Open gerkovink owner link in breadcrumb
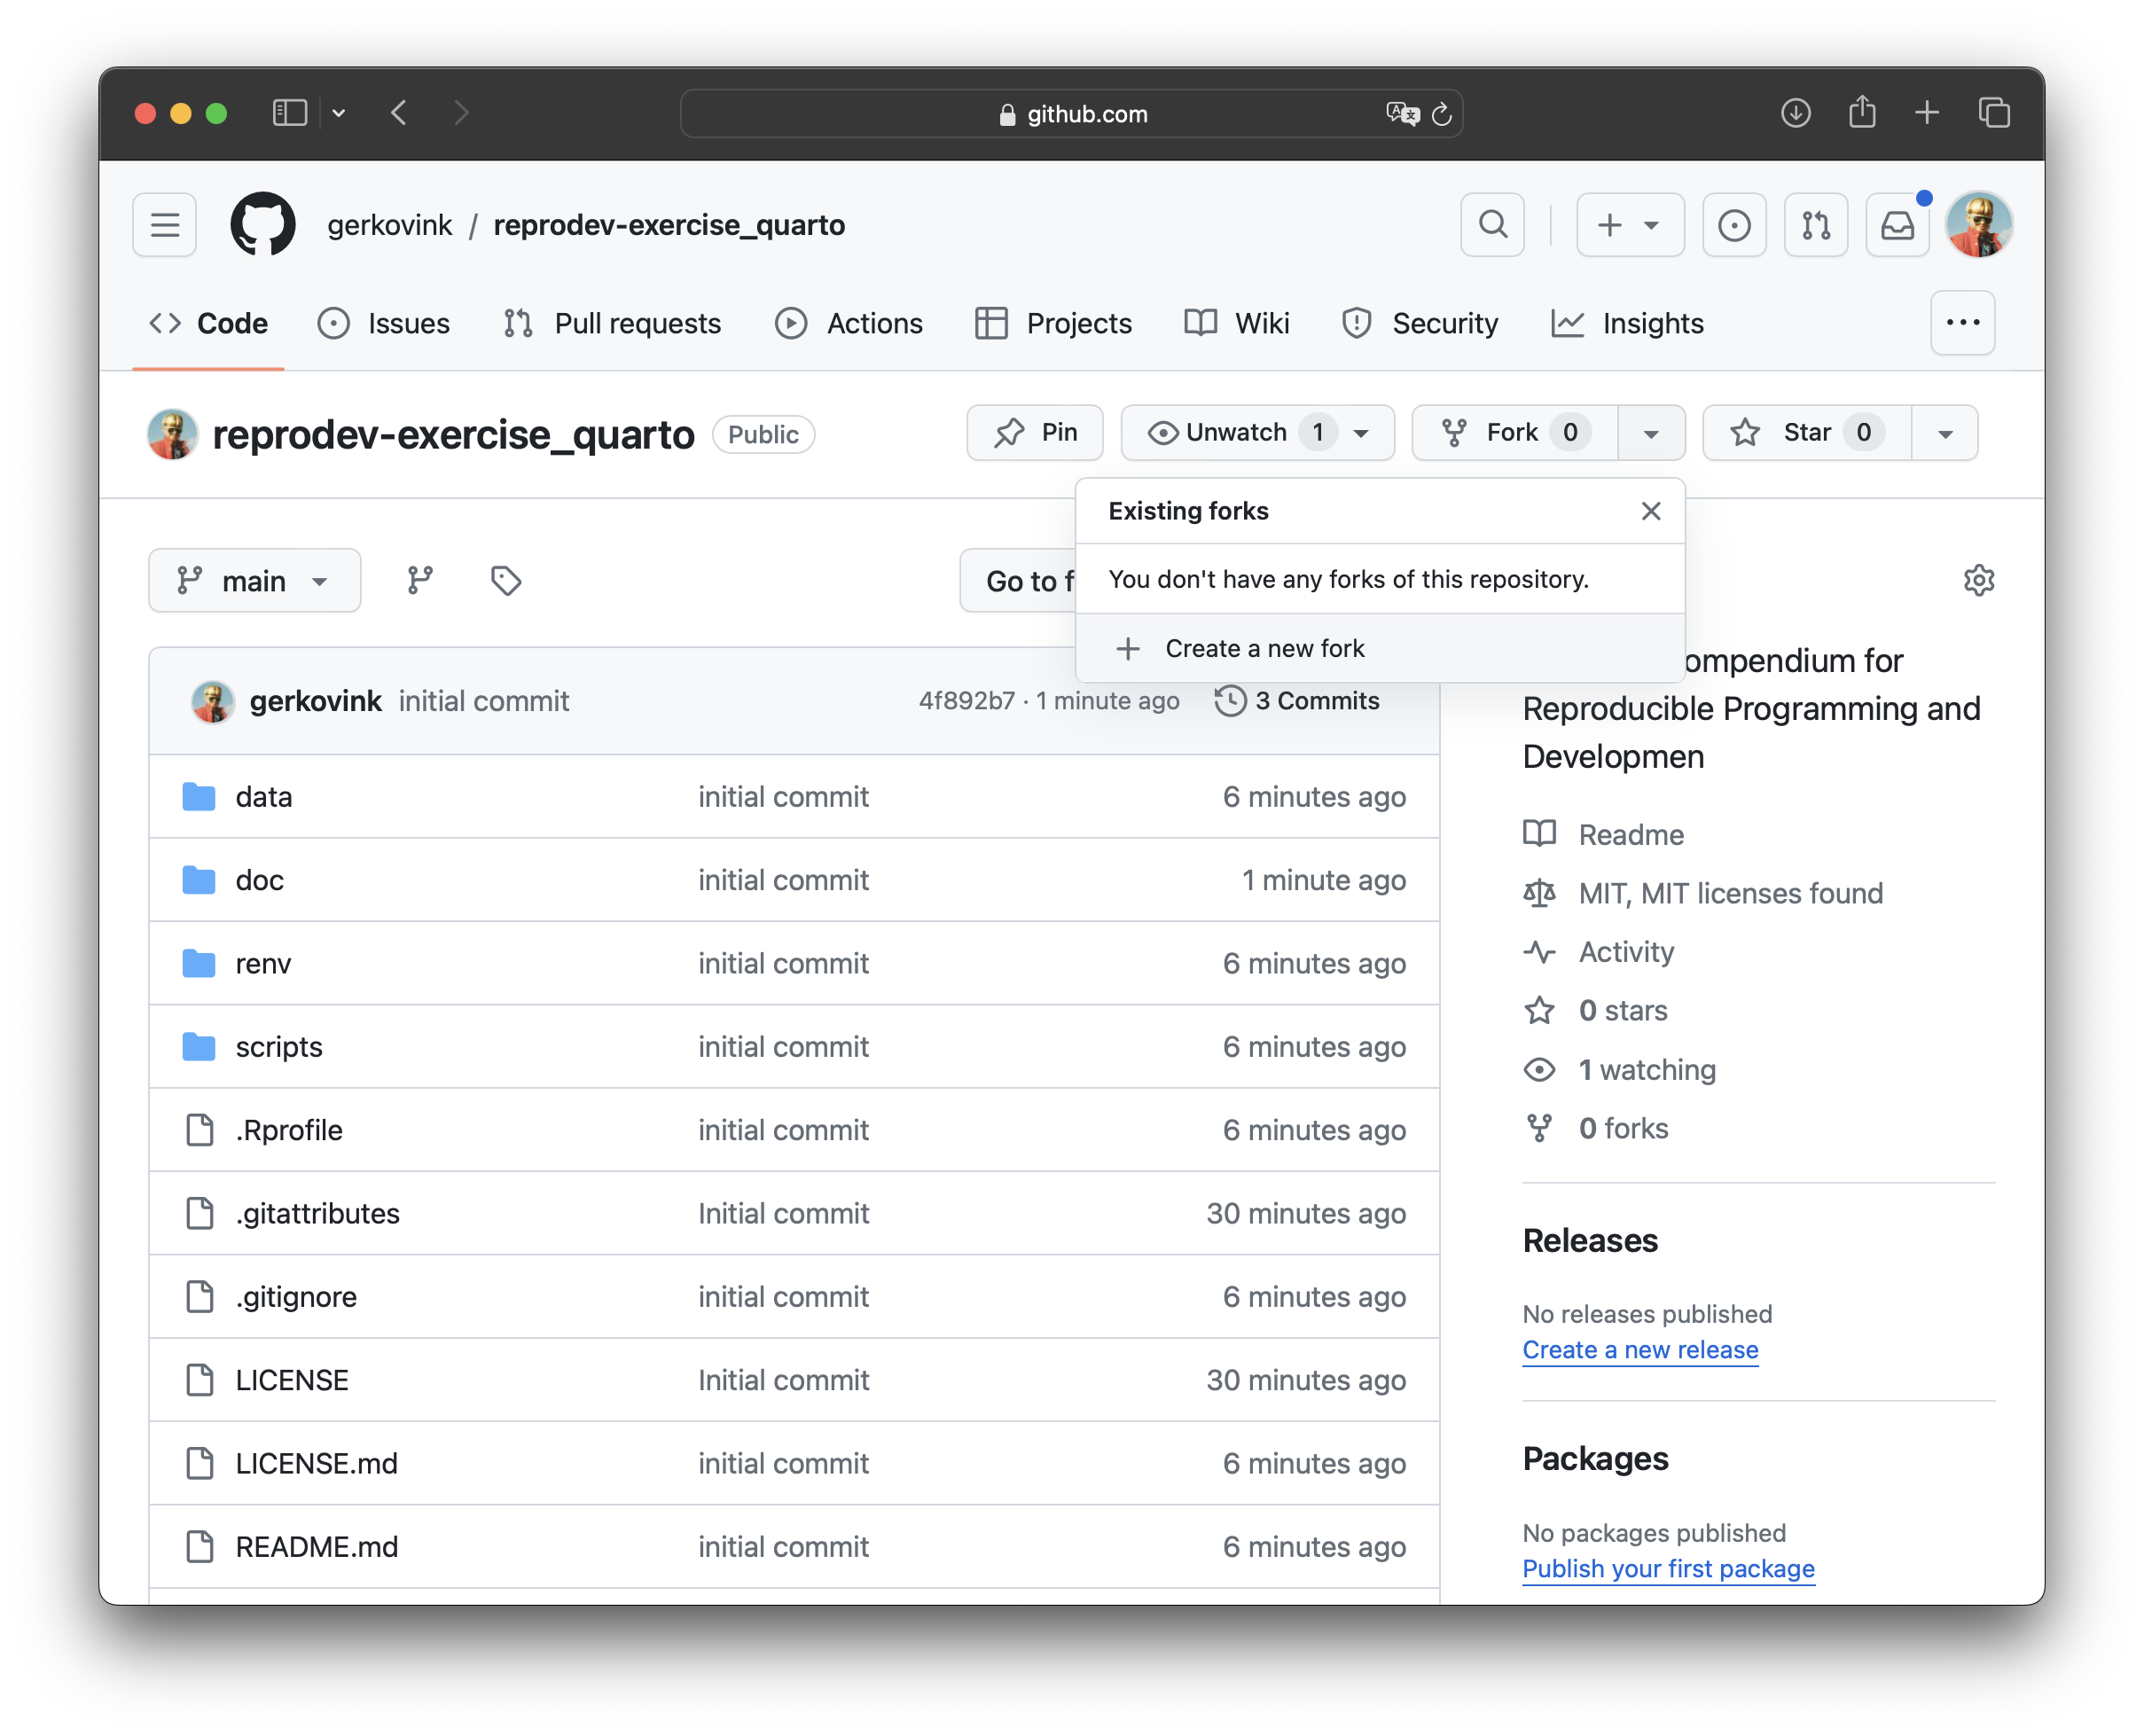The image size is (2144, 1736). [x=390, y=225]
